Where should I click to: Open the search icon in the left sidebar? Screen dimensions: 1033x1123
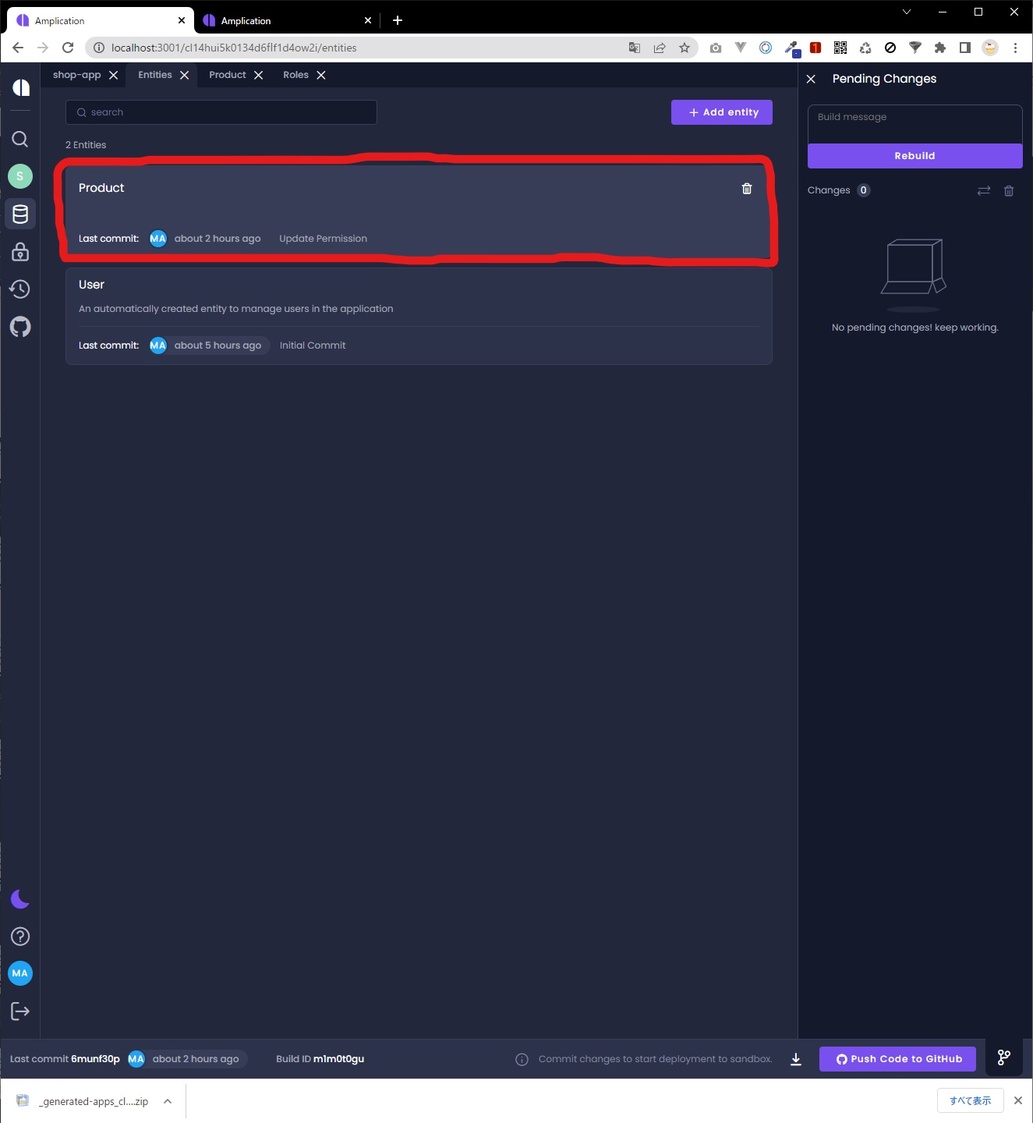tap(20, 139)
